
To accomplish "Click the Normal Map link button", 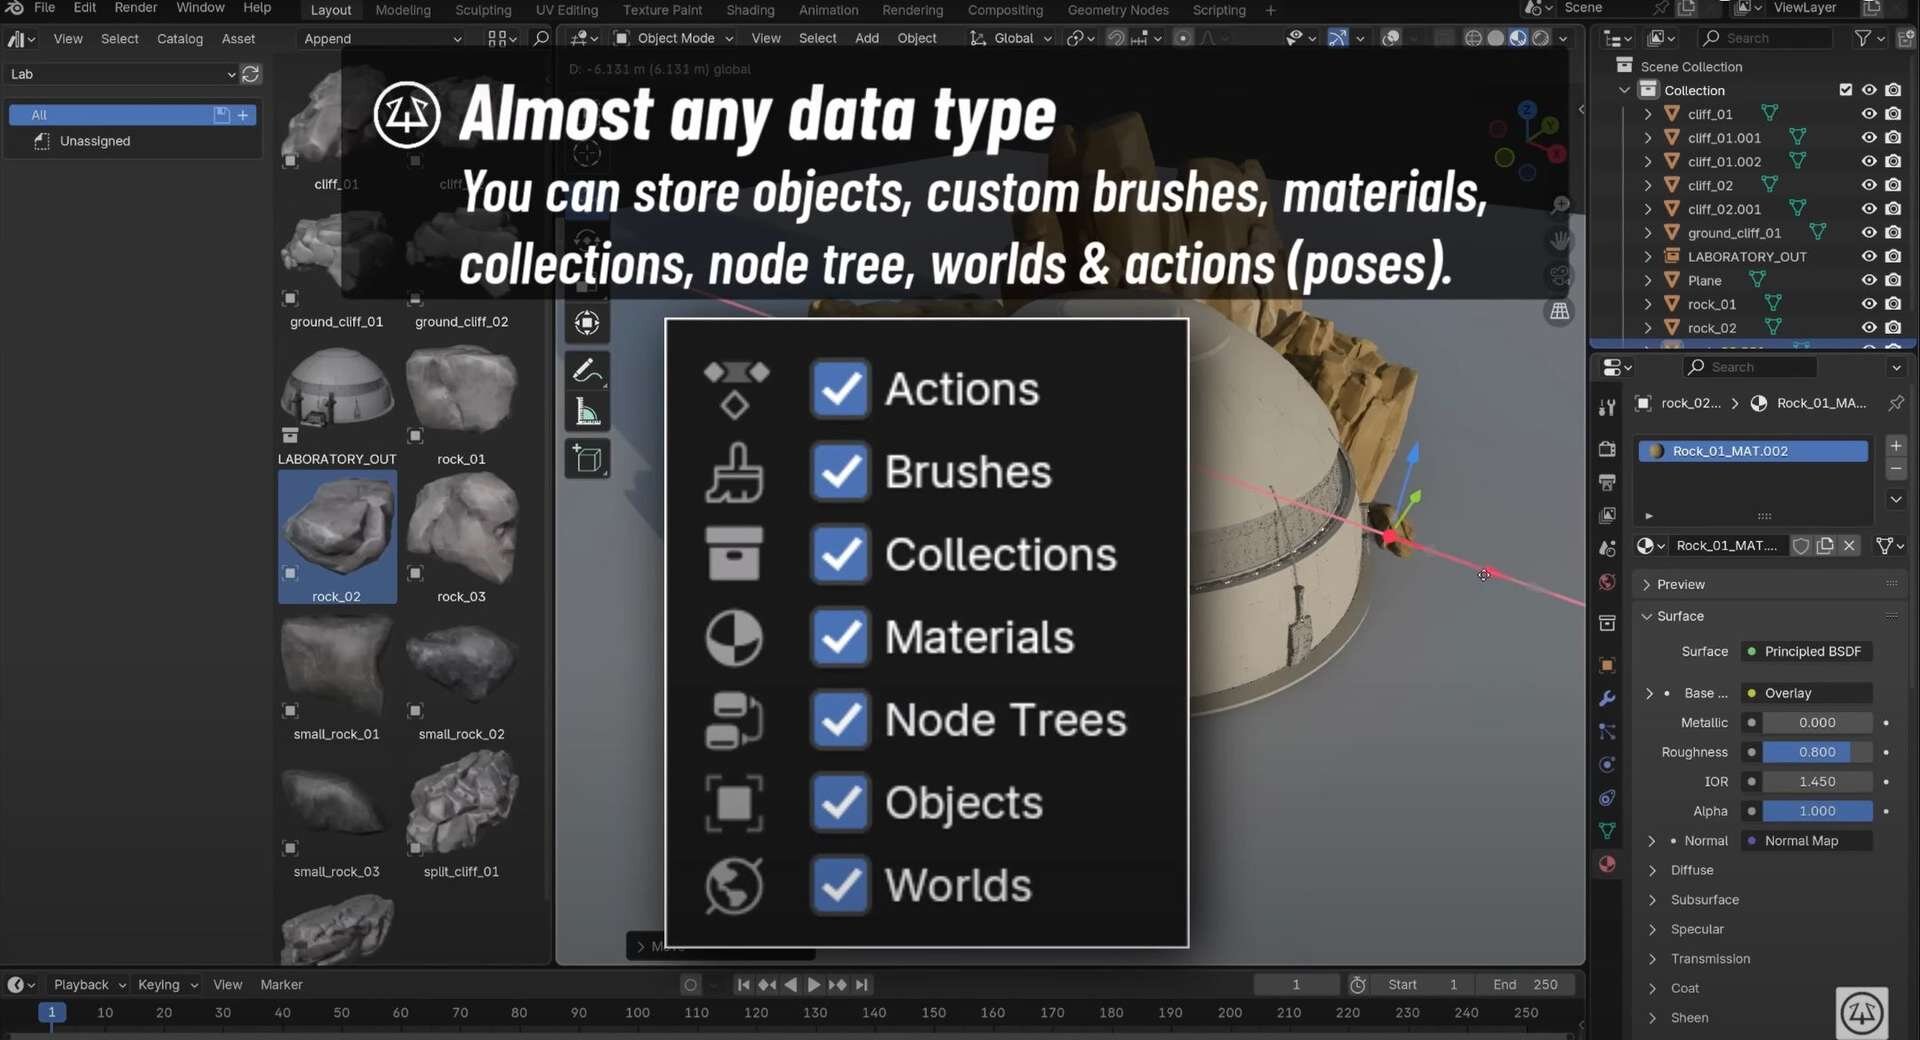I will [x=1807, y=841].
